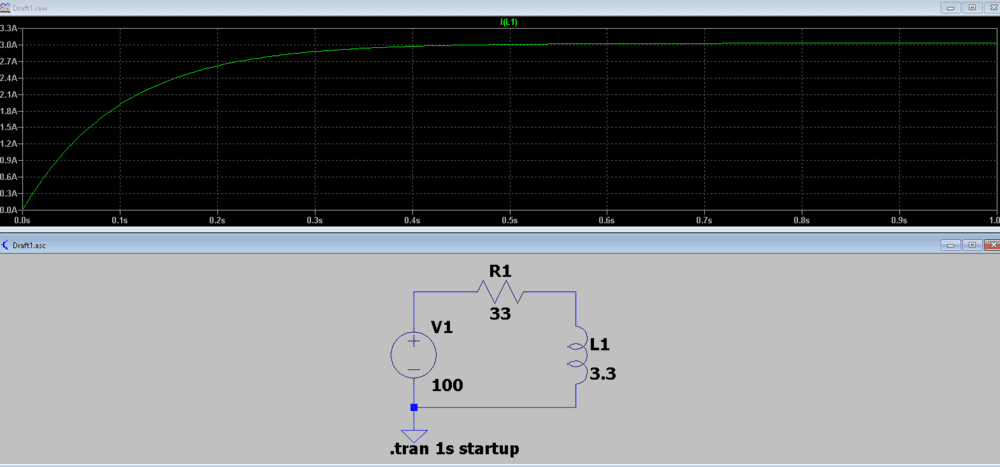Click the 0.0s time axis label
Screen dimensions: 1000x467
click(x=22, y=220)
